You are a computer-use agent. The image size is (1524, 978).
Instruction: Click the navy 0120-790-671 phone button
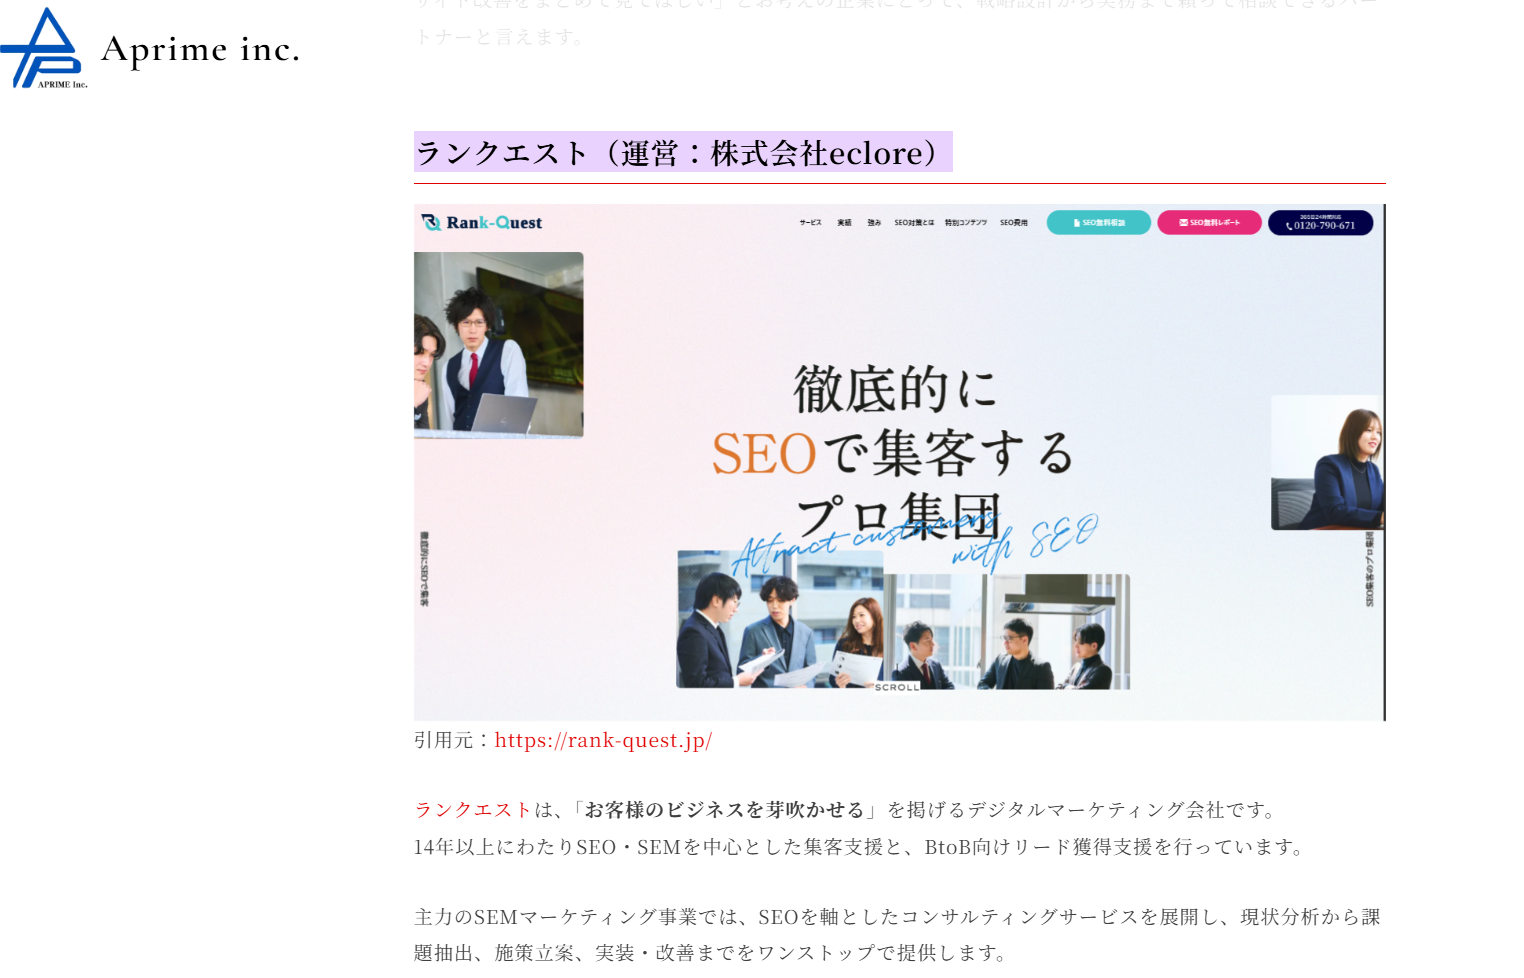[x=1321, y=223]
